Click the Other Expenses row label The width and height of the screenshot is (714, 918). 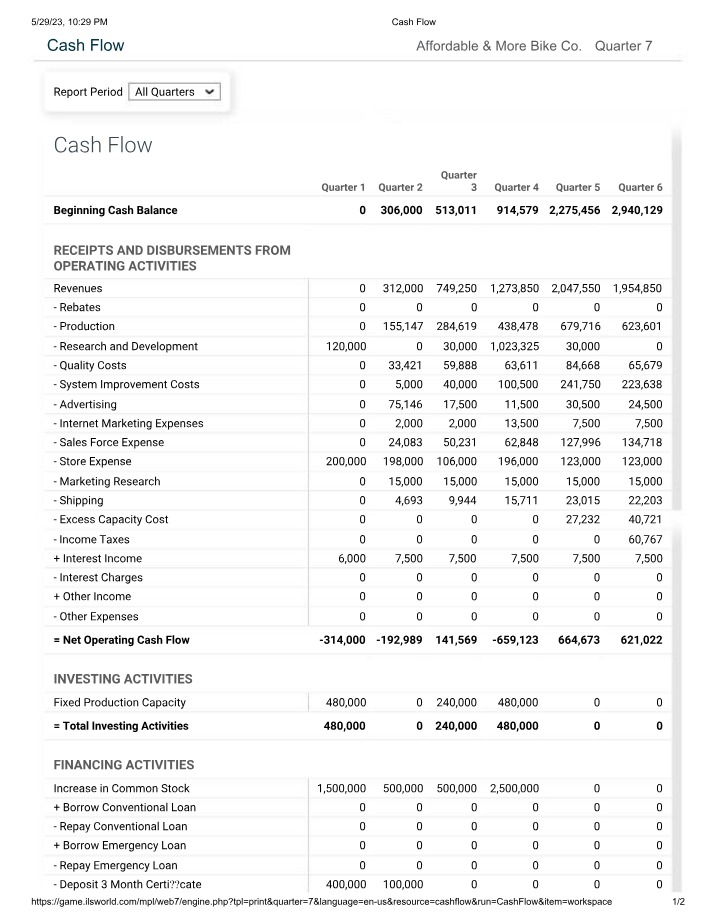[x=95, y=616]
